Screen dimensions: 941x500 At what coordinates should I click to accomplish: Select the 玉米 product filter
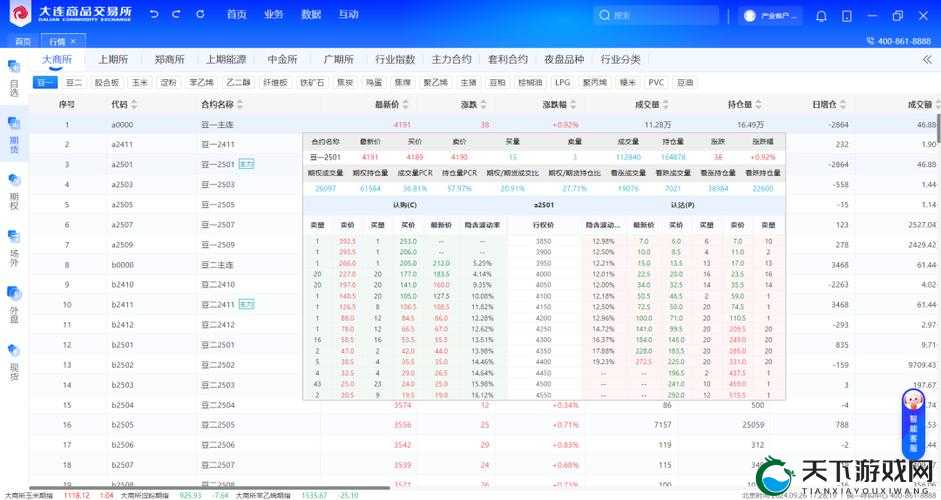point(140,82)
